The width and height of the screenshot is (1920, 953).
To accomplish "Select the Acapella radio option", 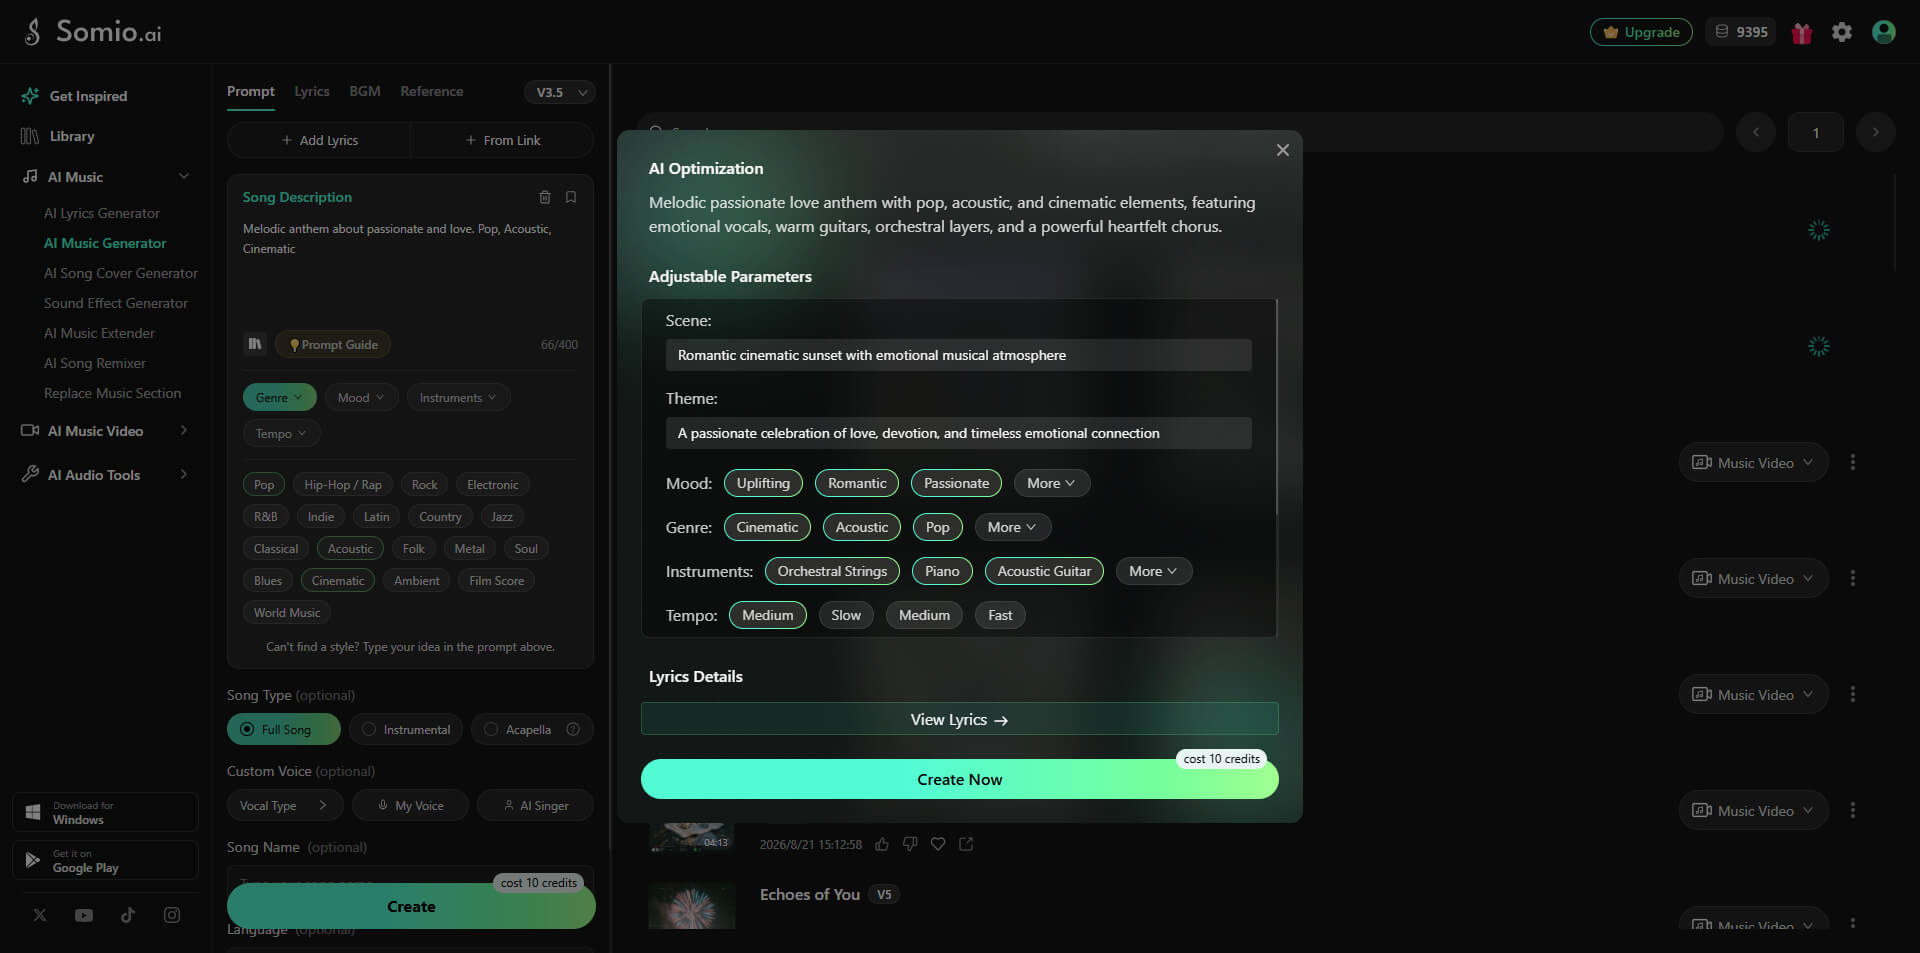I will pos(532,729).
